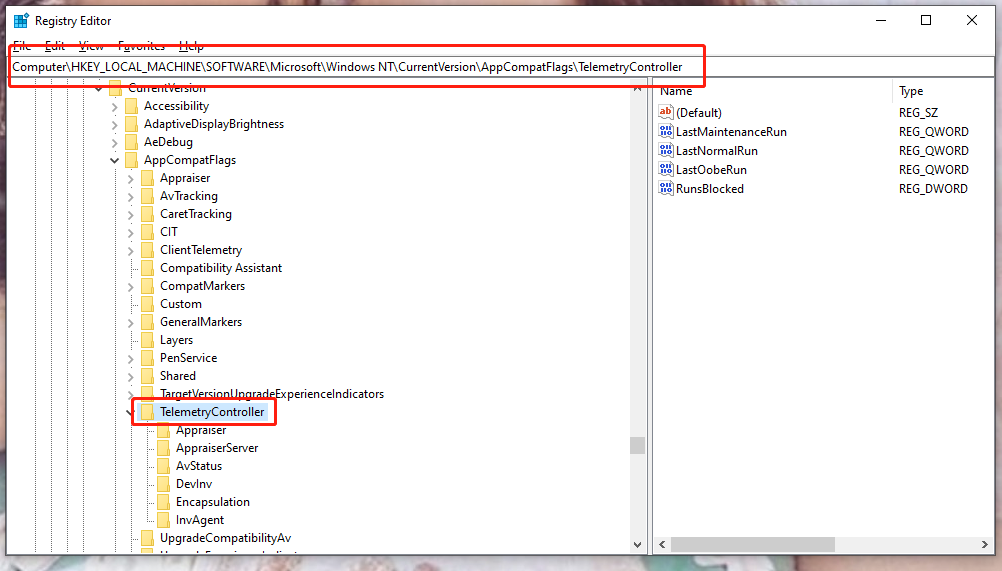The image size is (1002, 571).
Task: Click the AdaptiveDisplayBrightness folder icon
Action: (x=132, y=123)
